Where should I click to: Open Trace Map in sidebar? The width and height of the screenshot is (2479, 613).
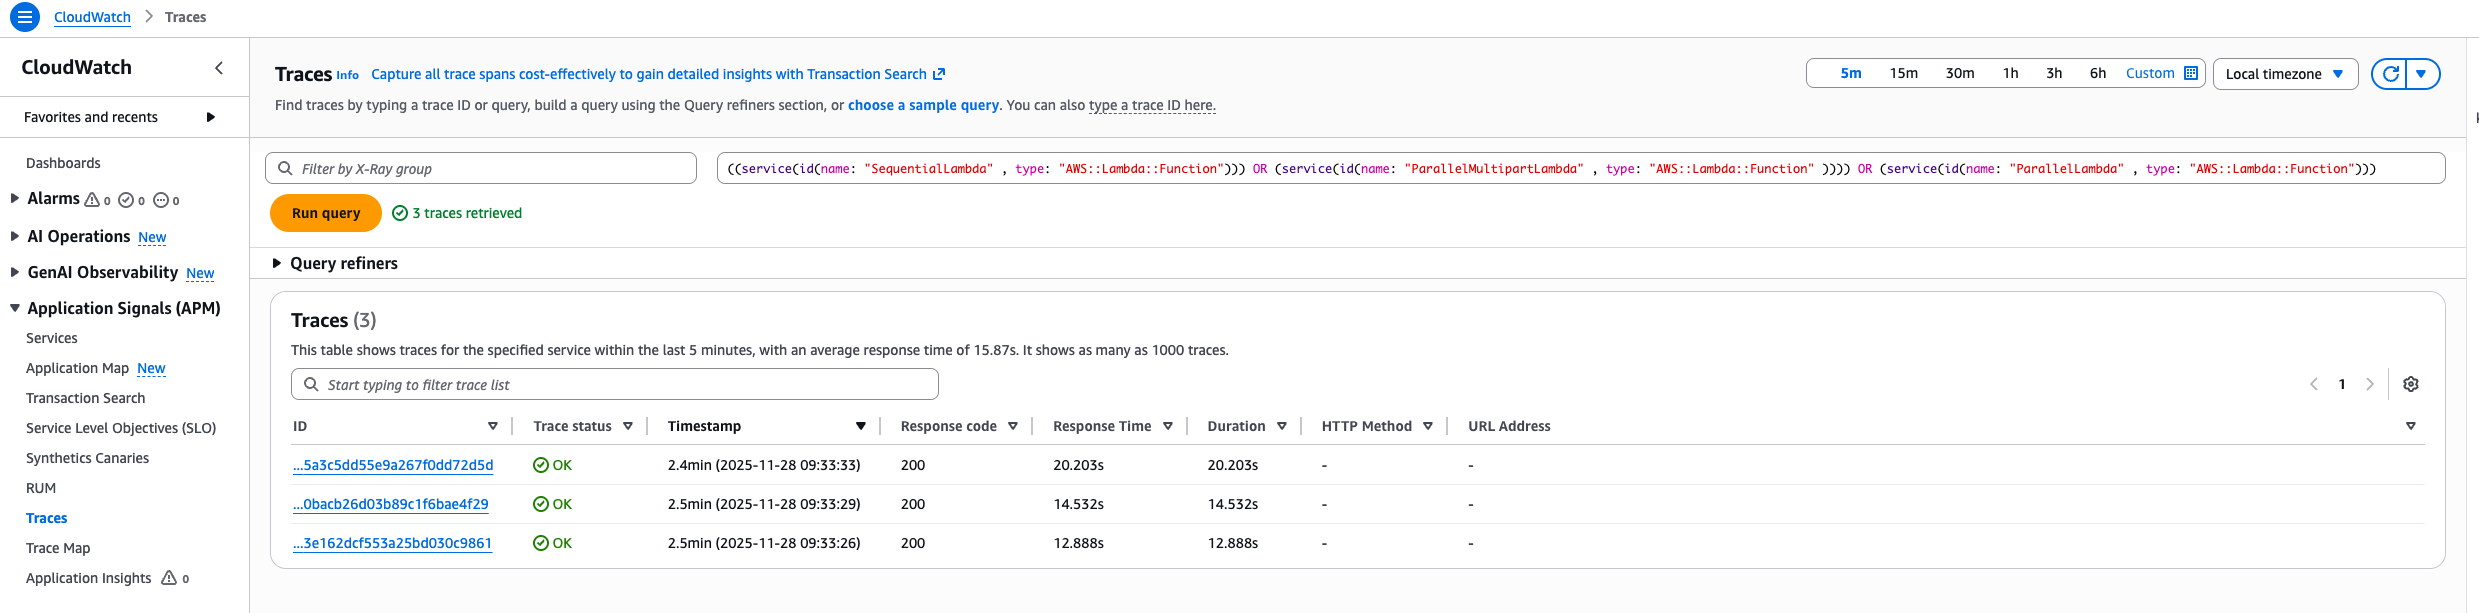[x=58, y=548]
